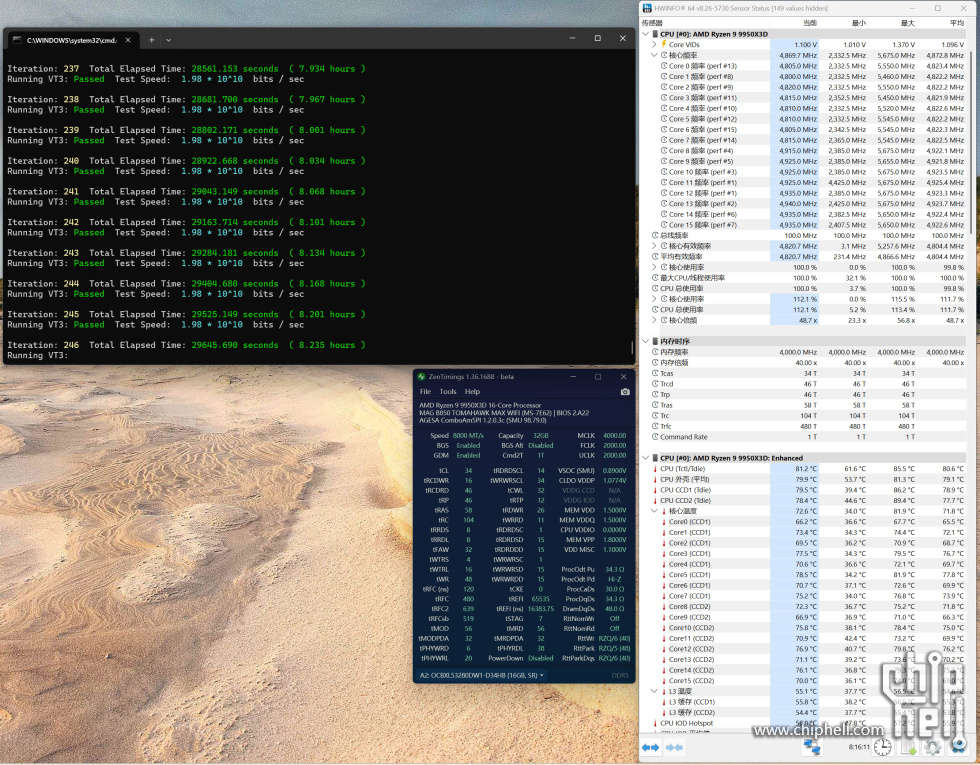Click the thermometer icon for CPU CCD2 (Tdie)
This screenshot has width=980, height=765.
click(x=655, y=501)
